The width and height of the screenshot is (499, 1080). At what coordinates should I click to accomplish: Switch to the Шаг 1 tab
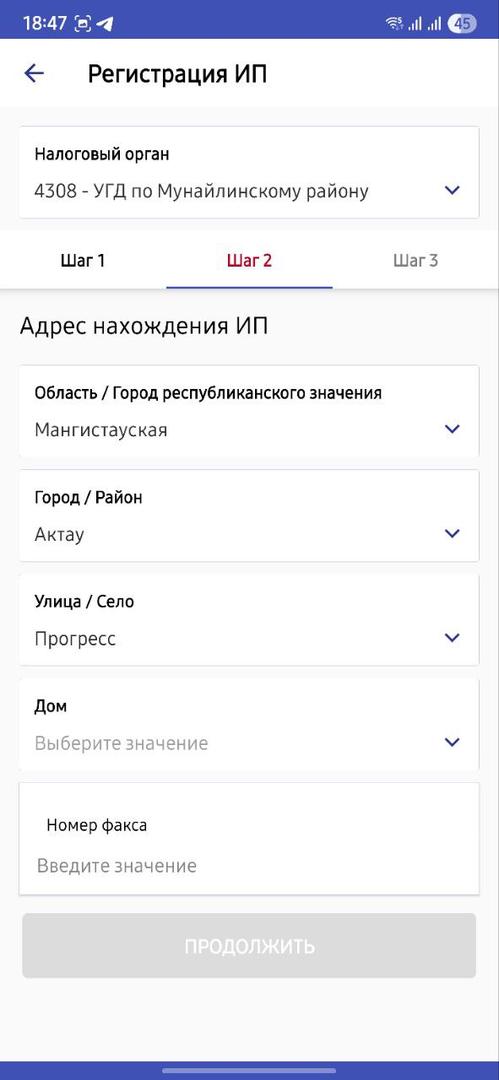83,260
